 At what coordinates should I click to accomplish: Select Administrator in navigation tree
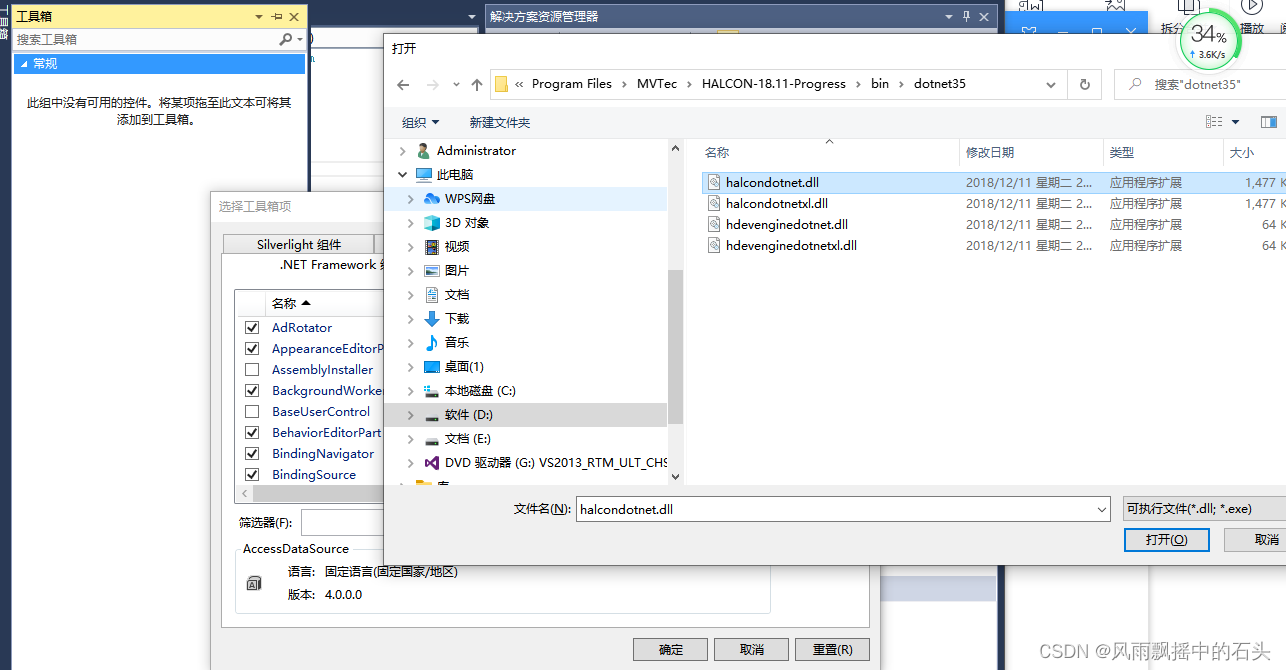pos(476,151)
